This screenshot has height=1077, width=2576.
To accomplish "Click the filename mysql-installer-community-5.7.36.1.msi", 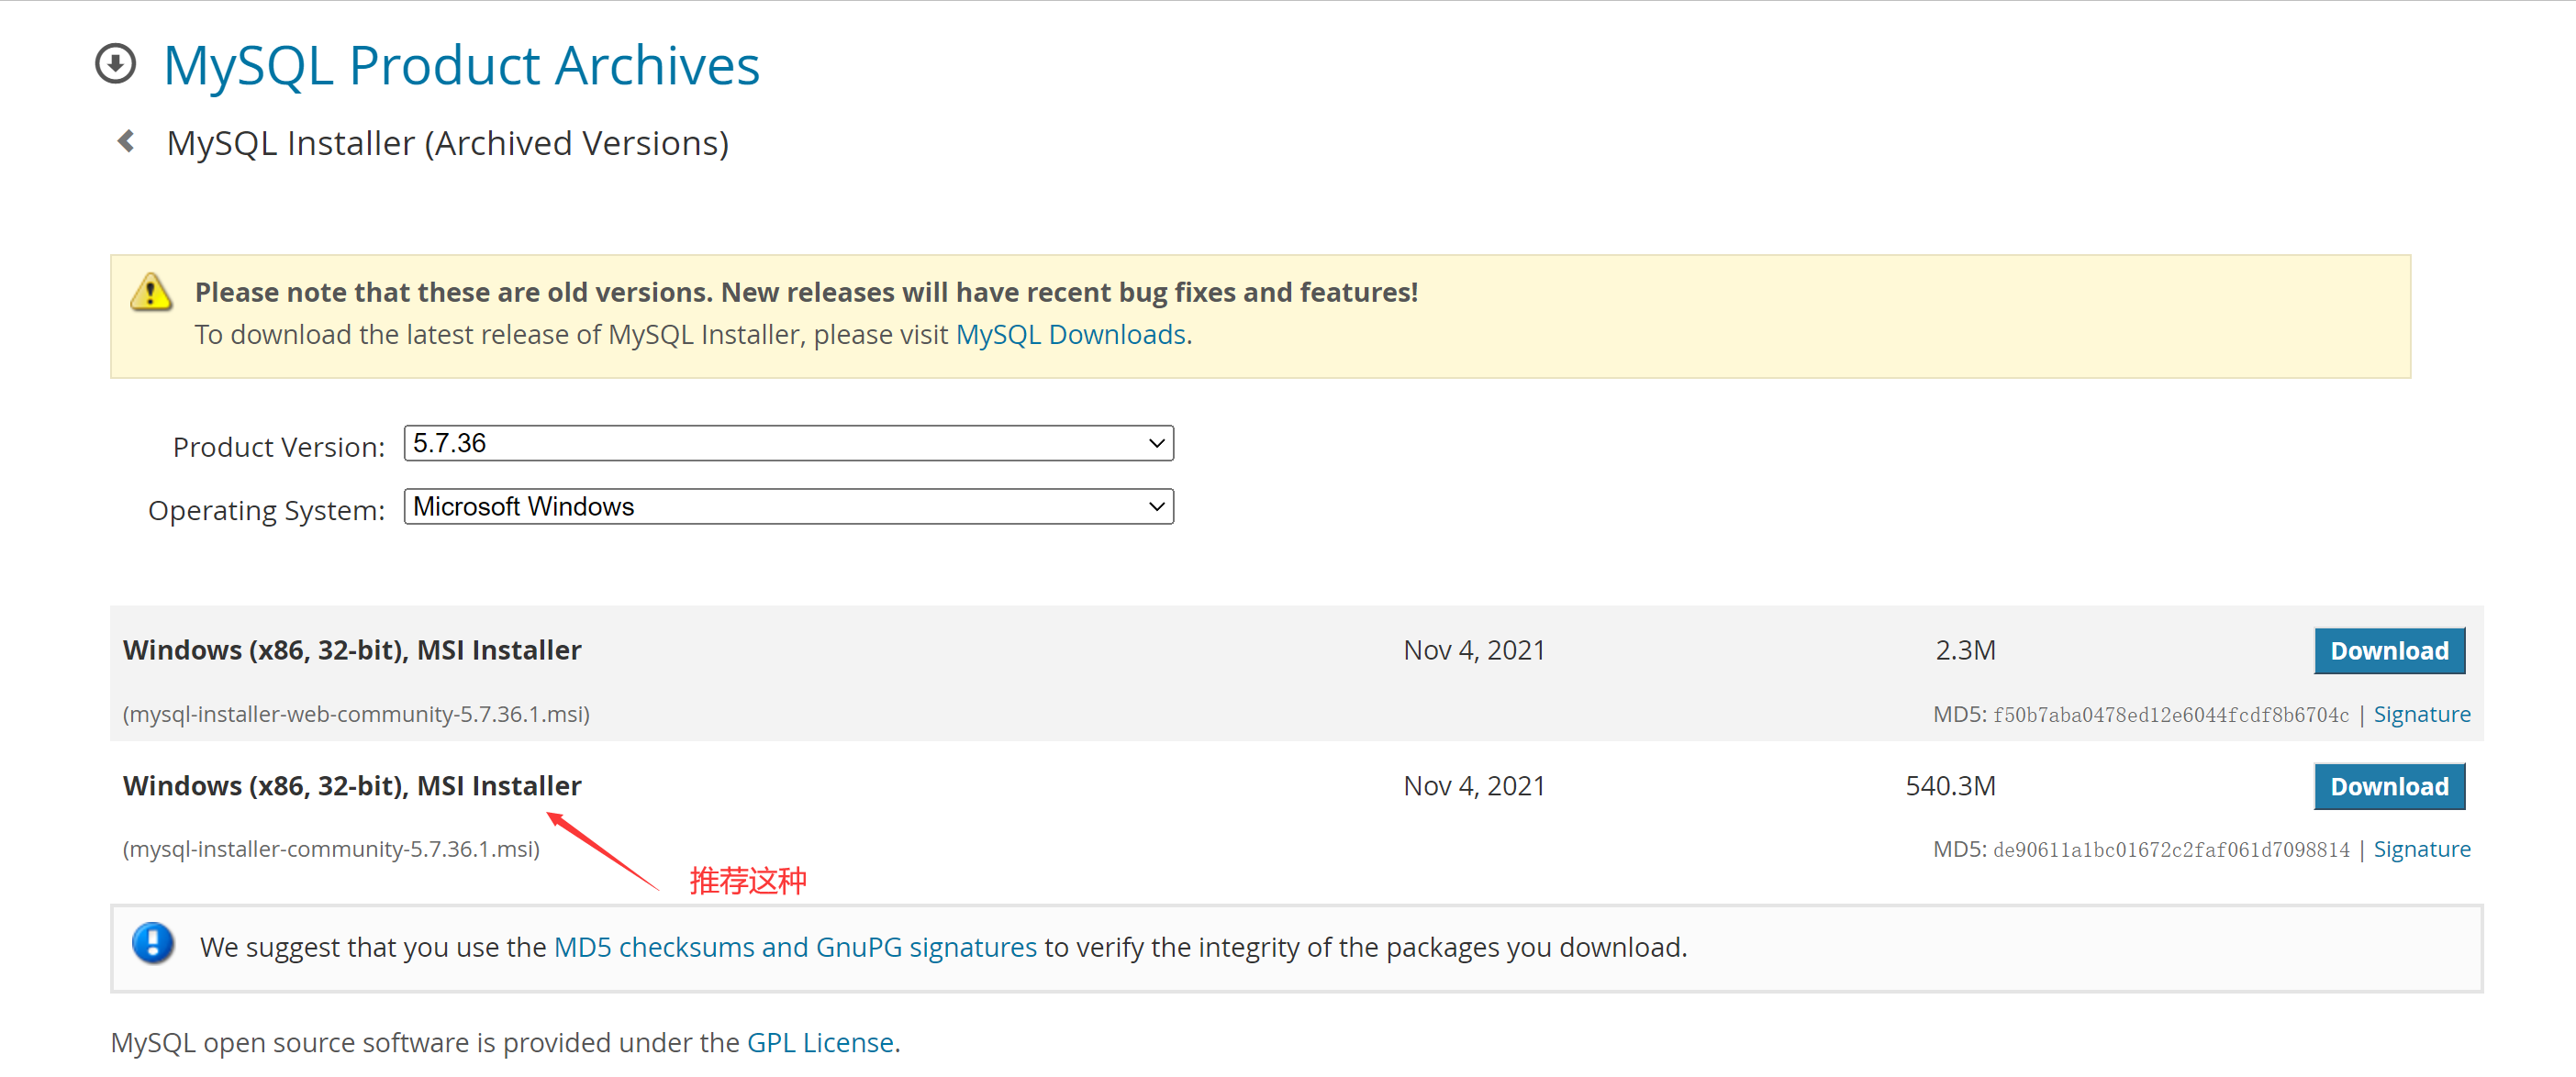I will (330, 848).
